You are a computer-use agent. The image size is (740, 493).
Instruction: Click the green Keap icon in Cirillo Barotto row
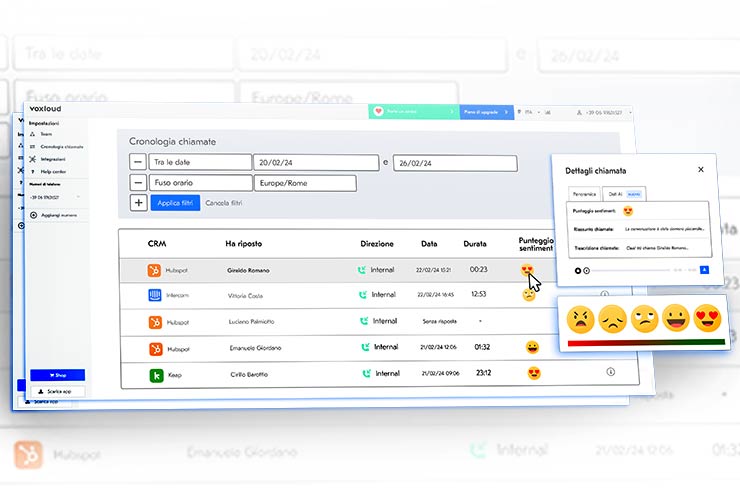coord(155,373)
